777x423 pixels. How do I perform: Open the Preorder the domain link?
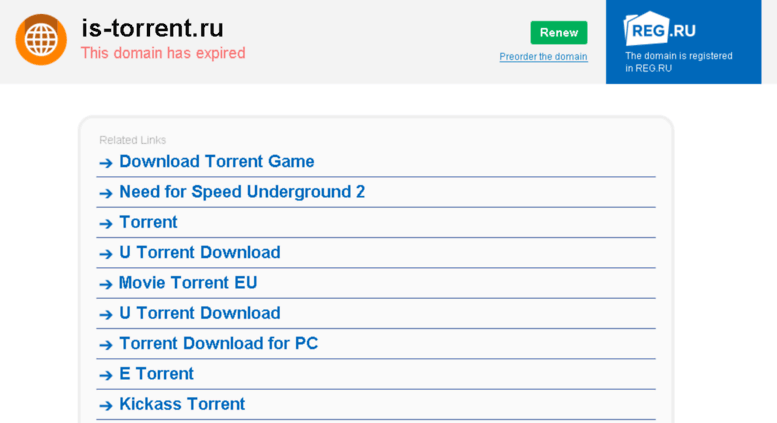point(543,56)
